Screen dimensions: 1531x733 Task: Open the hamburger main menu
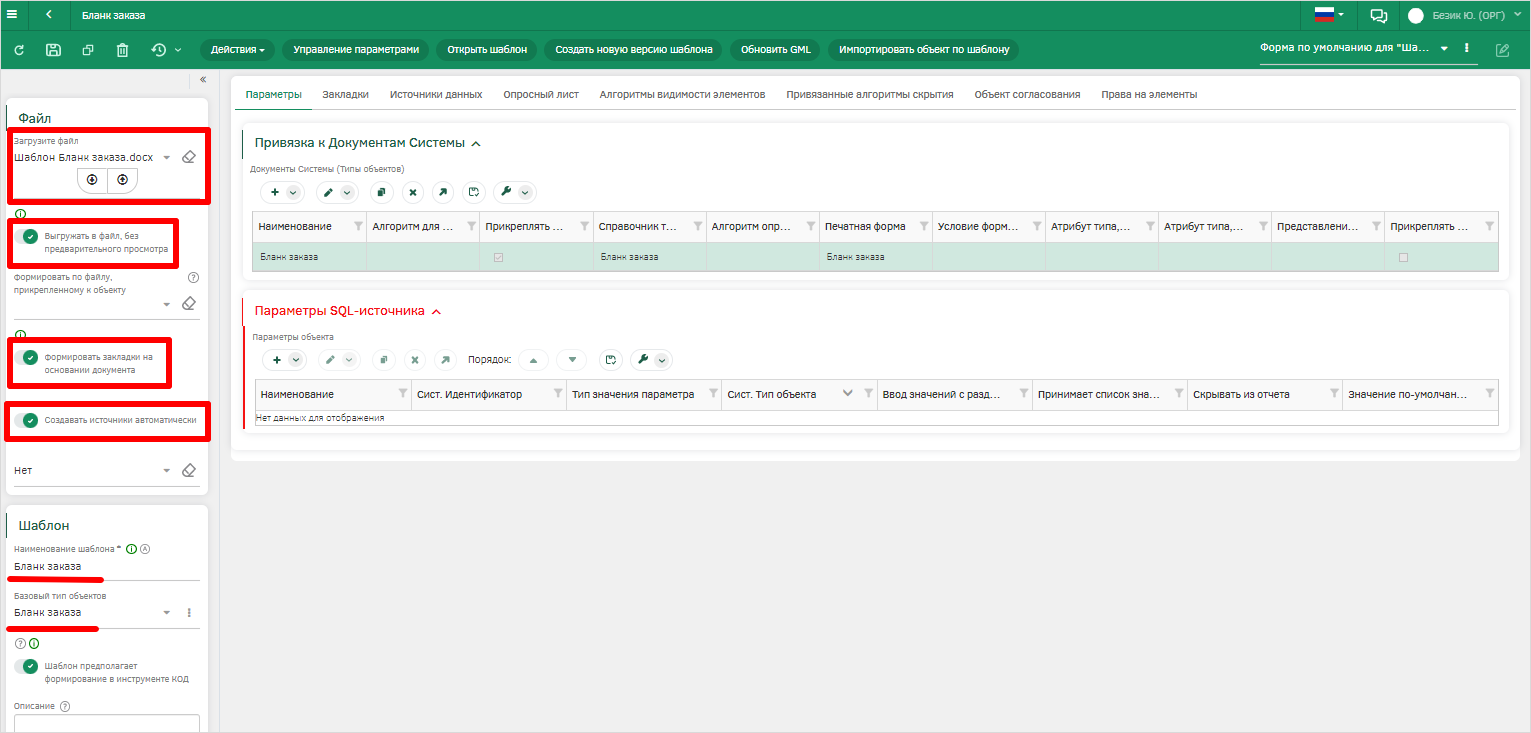pos(12,15)
